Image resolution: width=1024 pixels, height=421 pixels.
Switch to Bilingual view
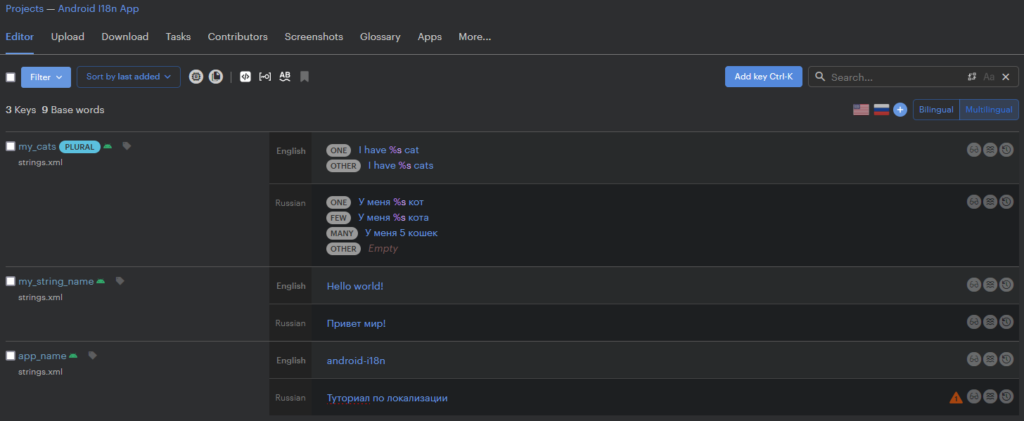pyautogui.click(x=936, y=110)
